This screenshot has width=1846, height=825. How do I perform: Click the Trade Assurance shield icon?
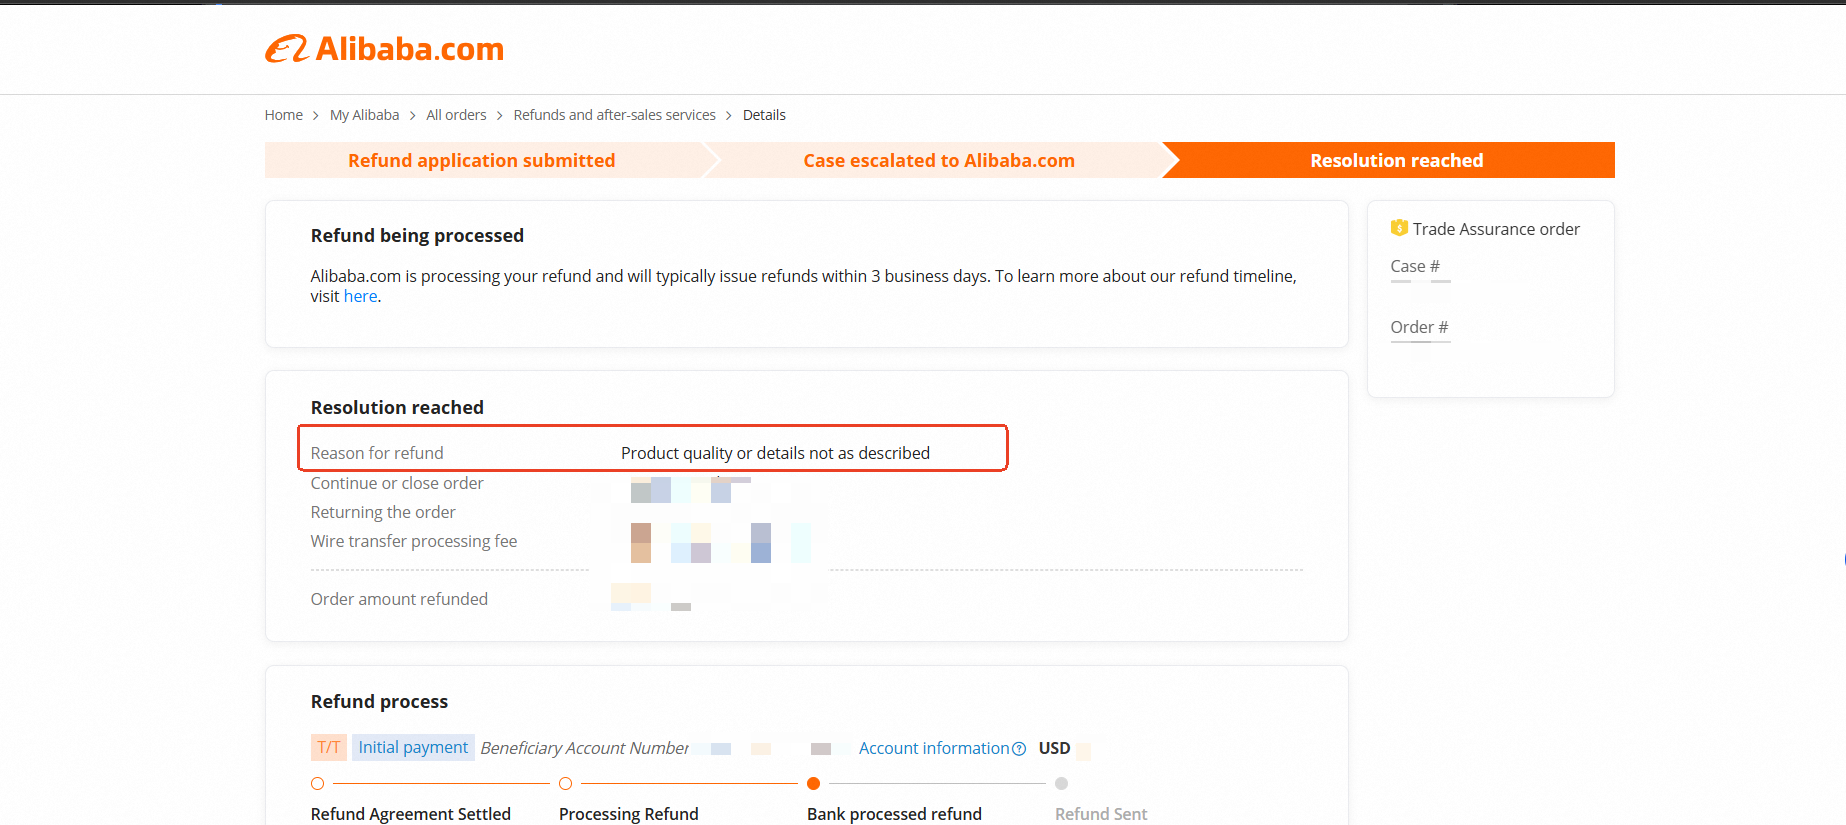tap(1399, 228)
